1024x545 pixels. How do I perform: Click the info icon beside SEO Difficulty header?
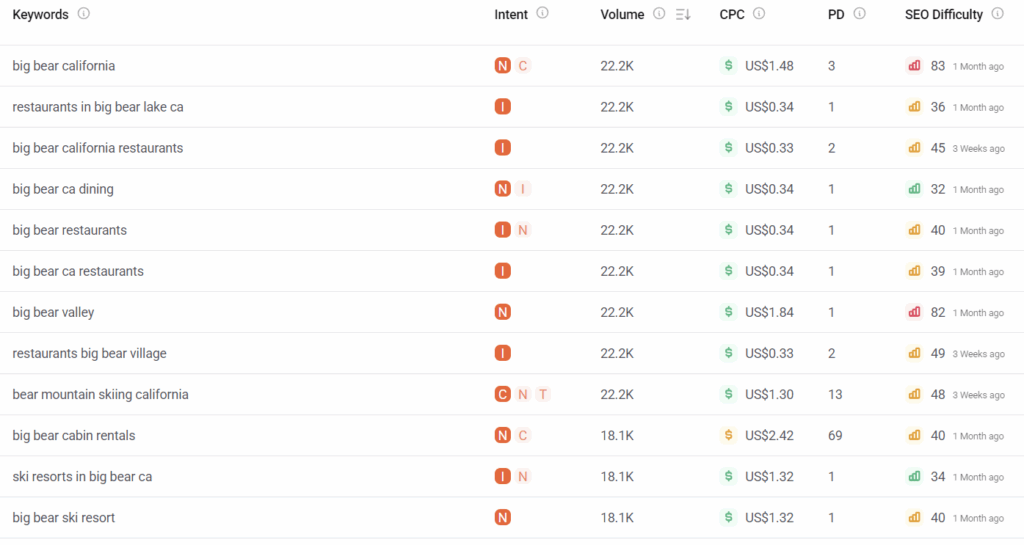(x=997, y=14)
